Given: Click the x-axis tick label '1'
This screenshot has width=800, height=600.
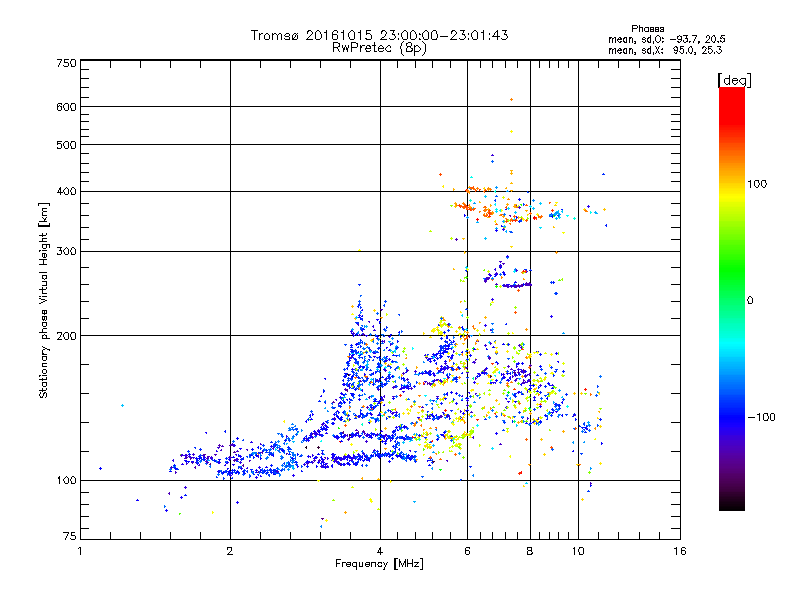Looking at the screenshot, I should pos(80,551).
